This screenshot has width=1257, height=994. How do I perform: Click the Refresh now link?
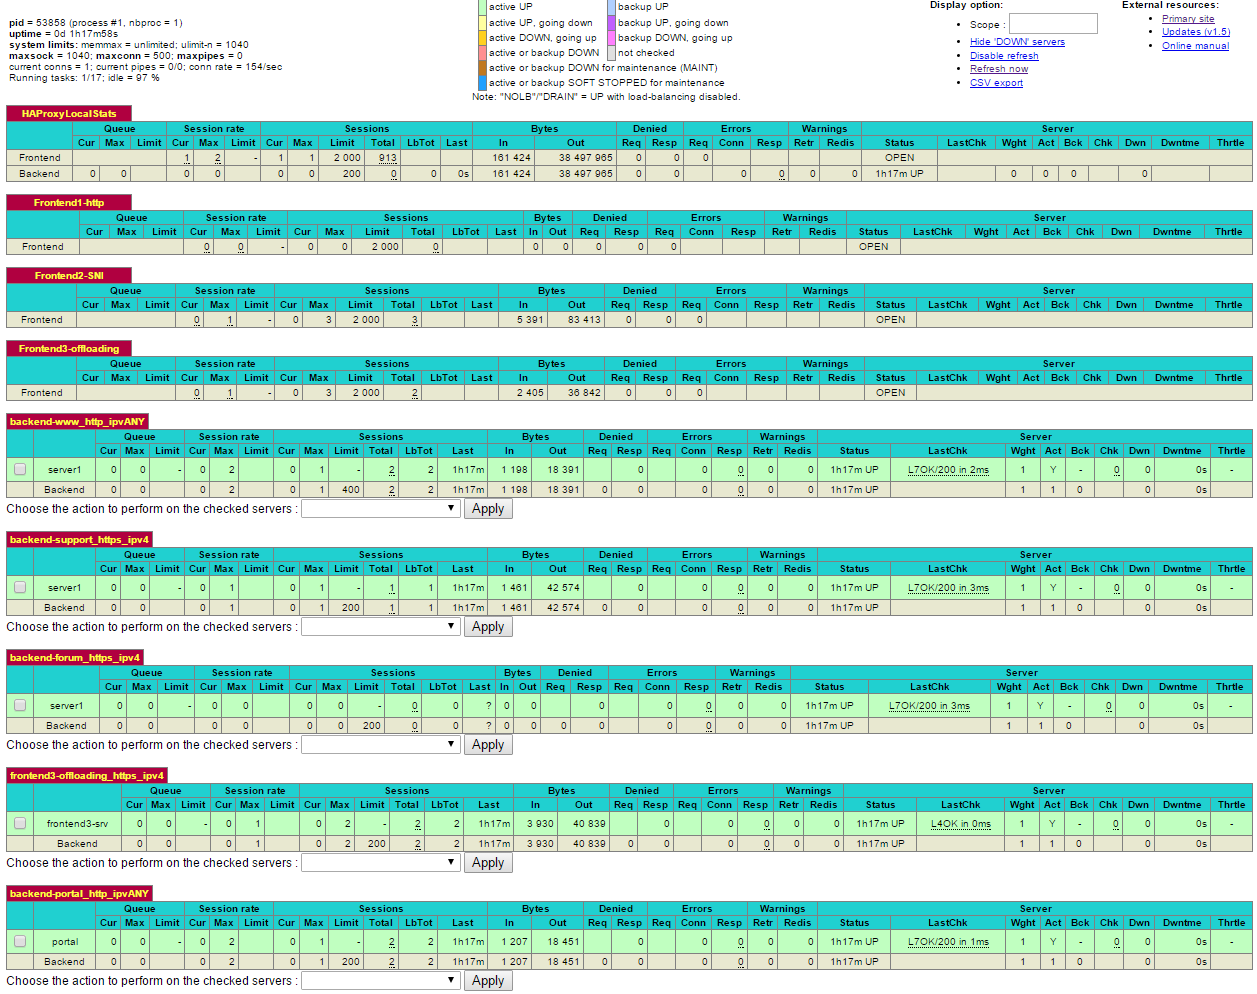pos(998,69)
